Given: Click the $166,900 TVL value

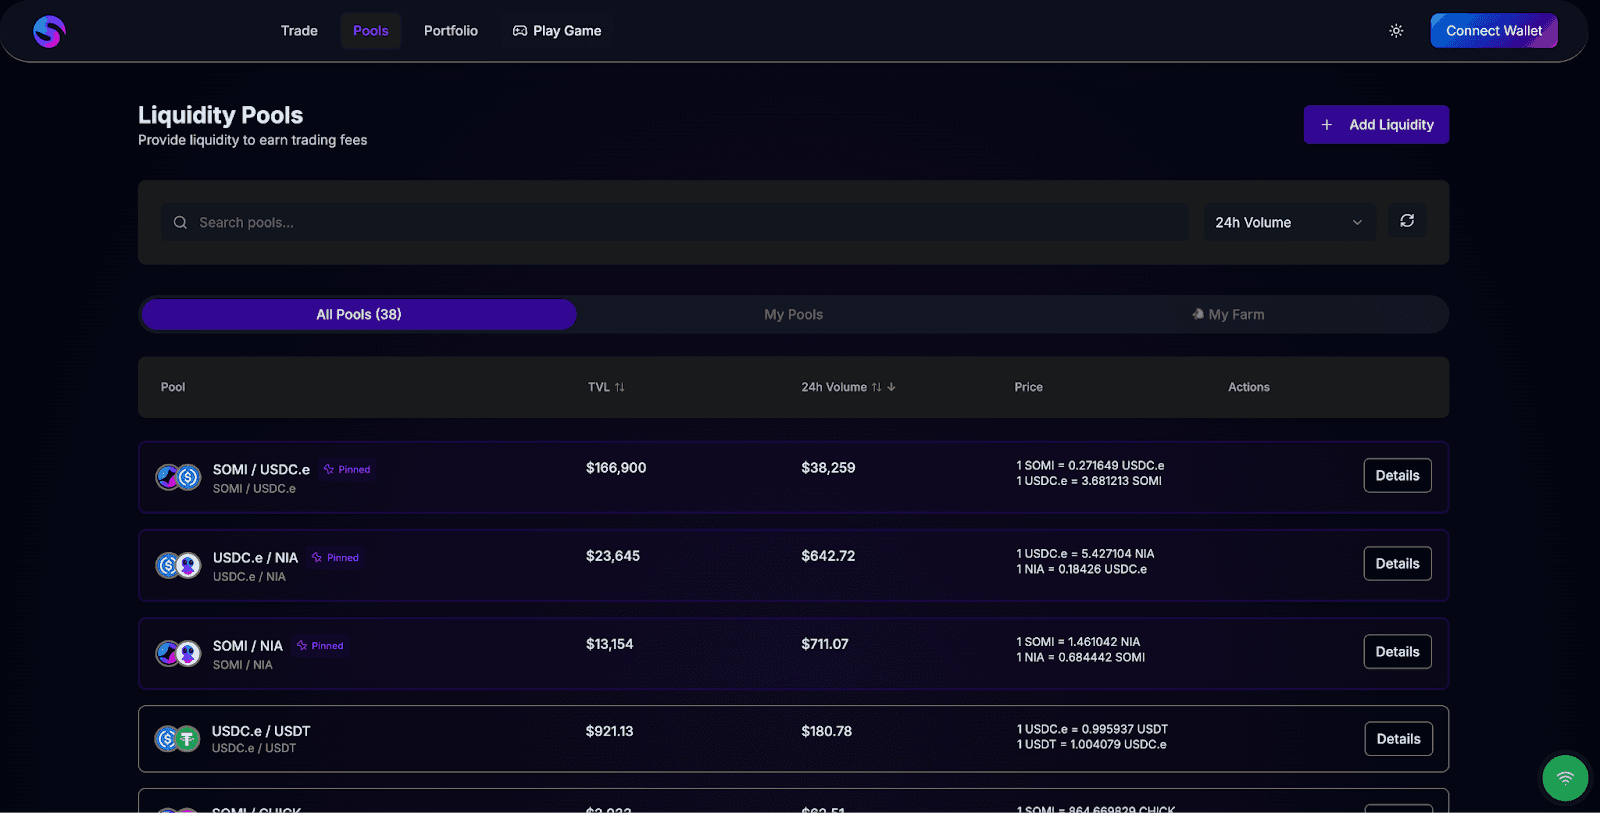Looking at the screenshot, I should click(x=616, y=468).
